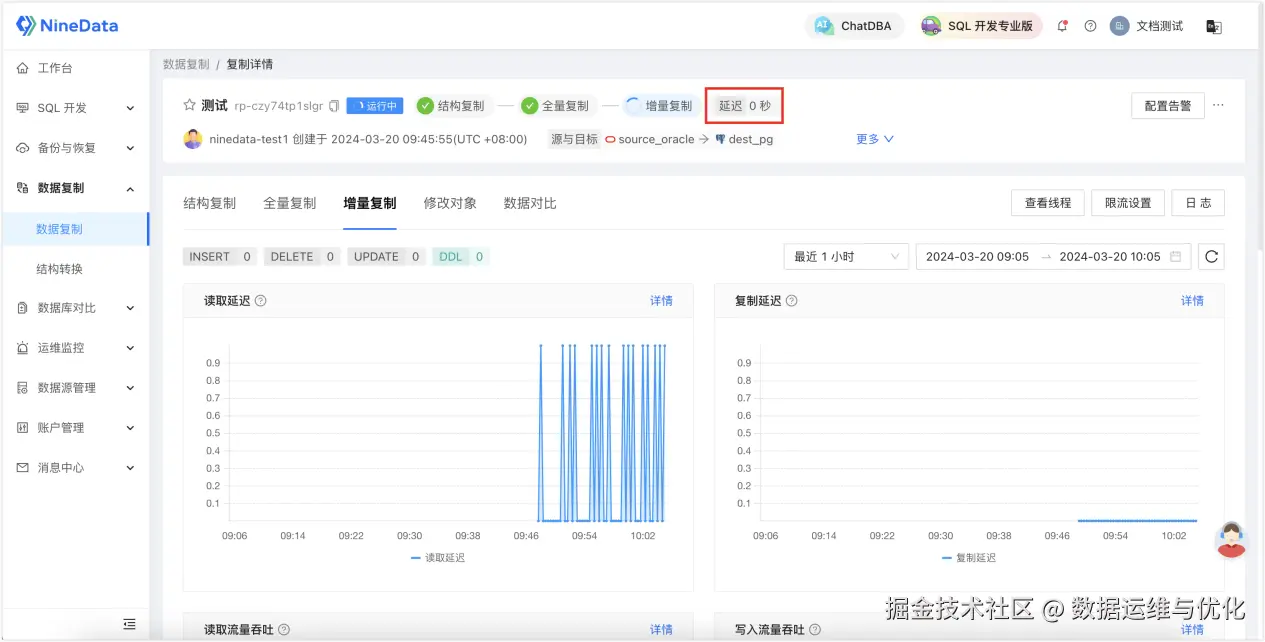Click the 读取延迟 help icon
This screenshot has width=1265, height=642.
261,301
